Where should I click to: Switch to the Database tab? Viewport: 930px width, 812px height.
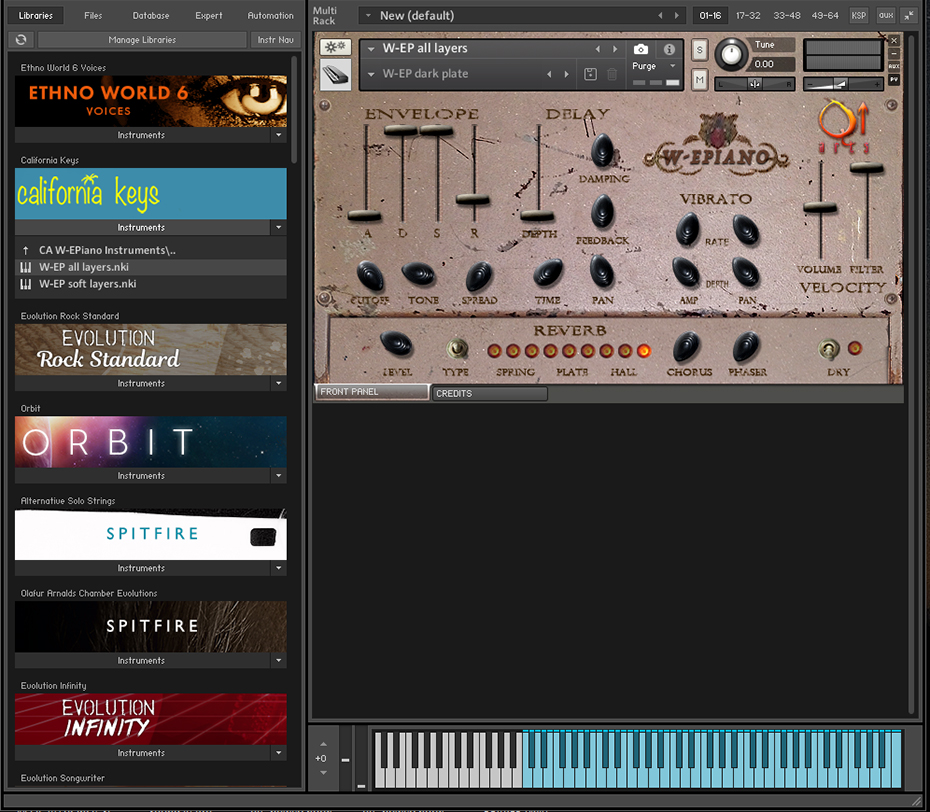(x=151, y=16)
